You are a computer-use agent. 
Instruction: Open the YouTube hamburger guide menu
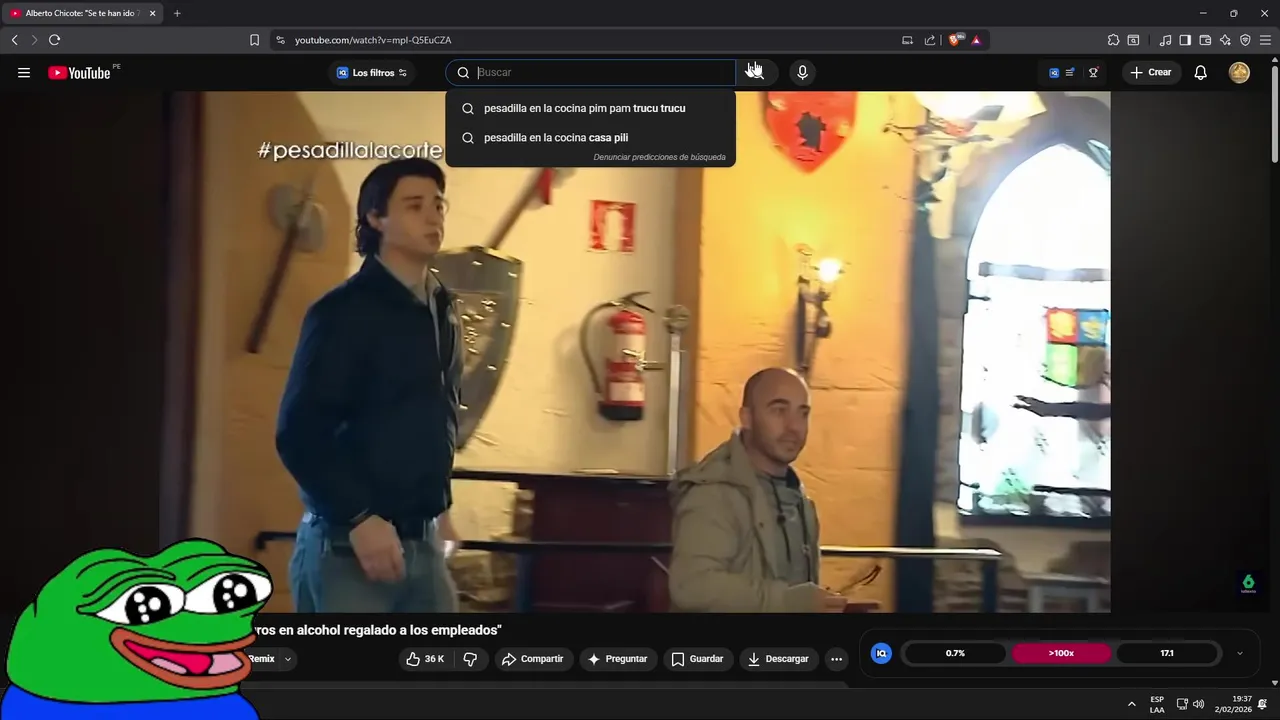[x=24, y=72]
